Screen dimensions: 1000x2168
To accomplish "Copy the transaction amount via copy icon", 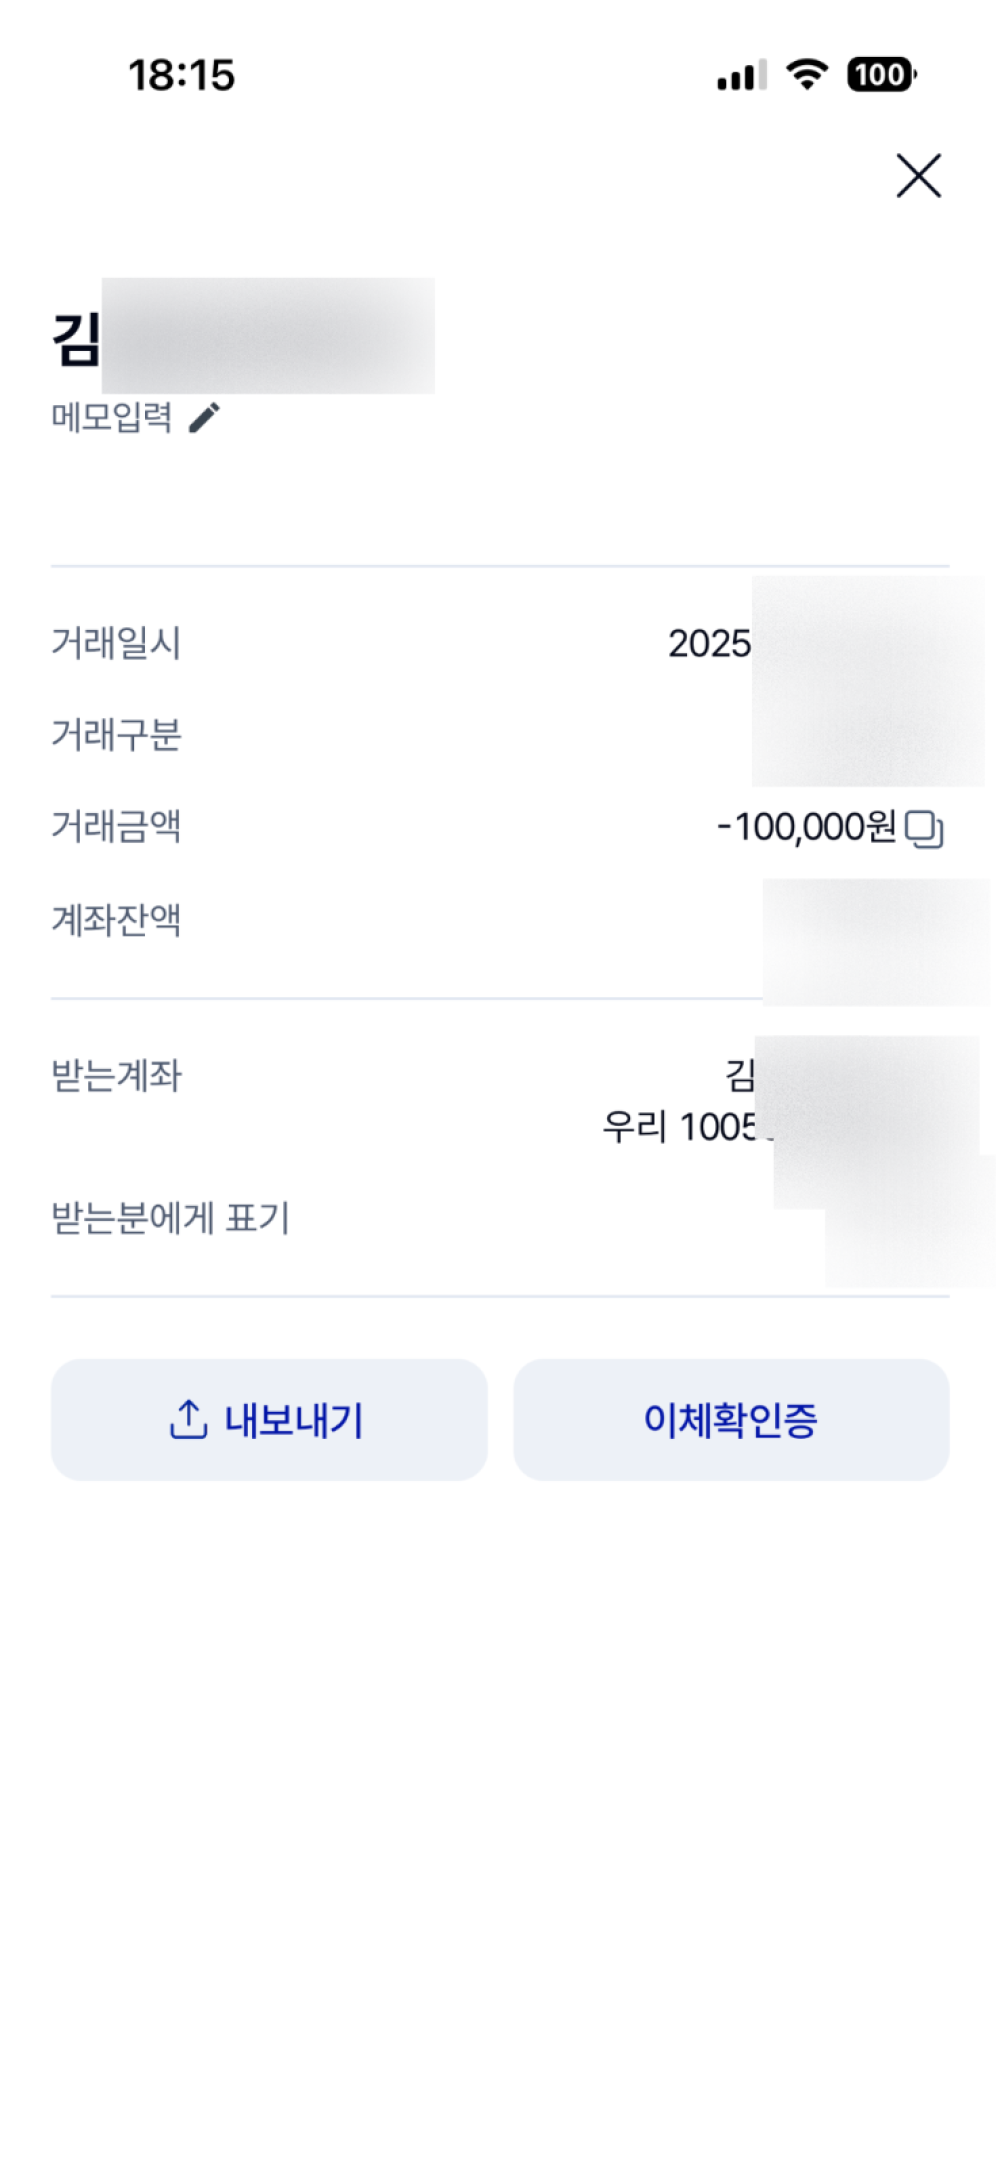I will coord(923,829).
